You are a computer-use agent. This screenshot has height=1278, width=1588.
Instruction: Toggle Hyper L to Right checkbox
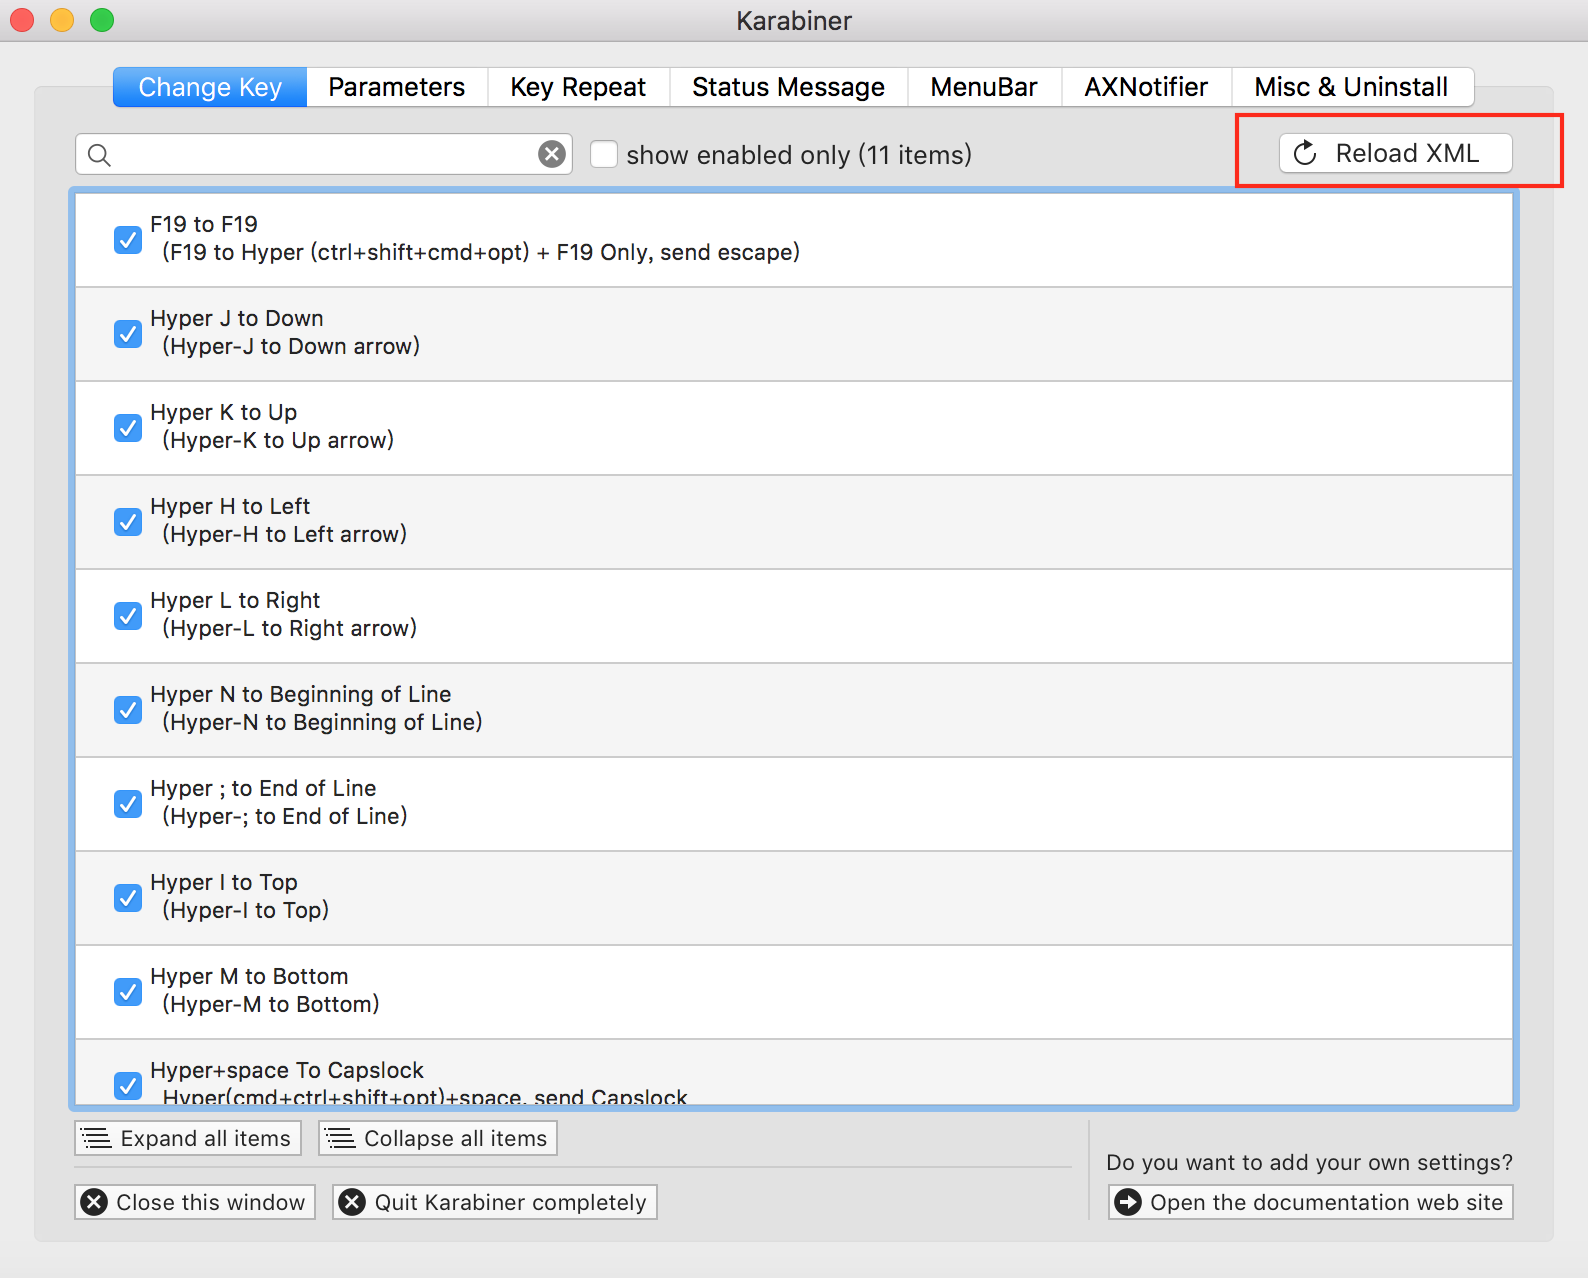128,616
